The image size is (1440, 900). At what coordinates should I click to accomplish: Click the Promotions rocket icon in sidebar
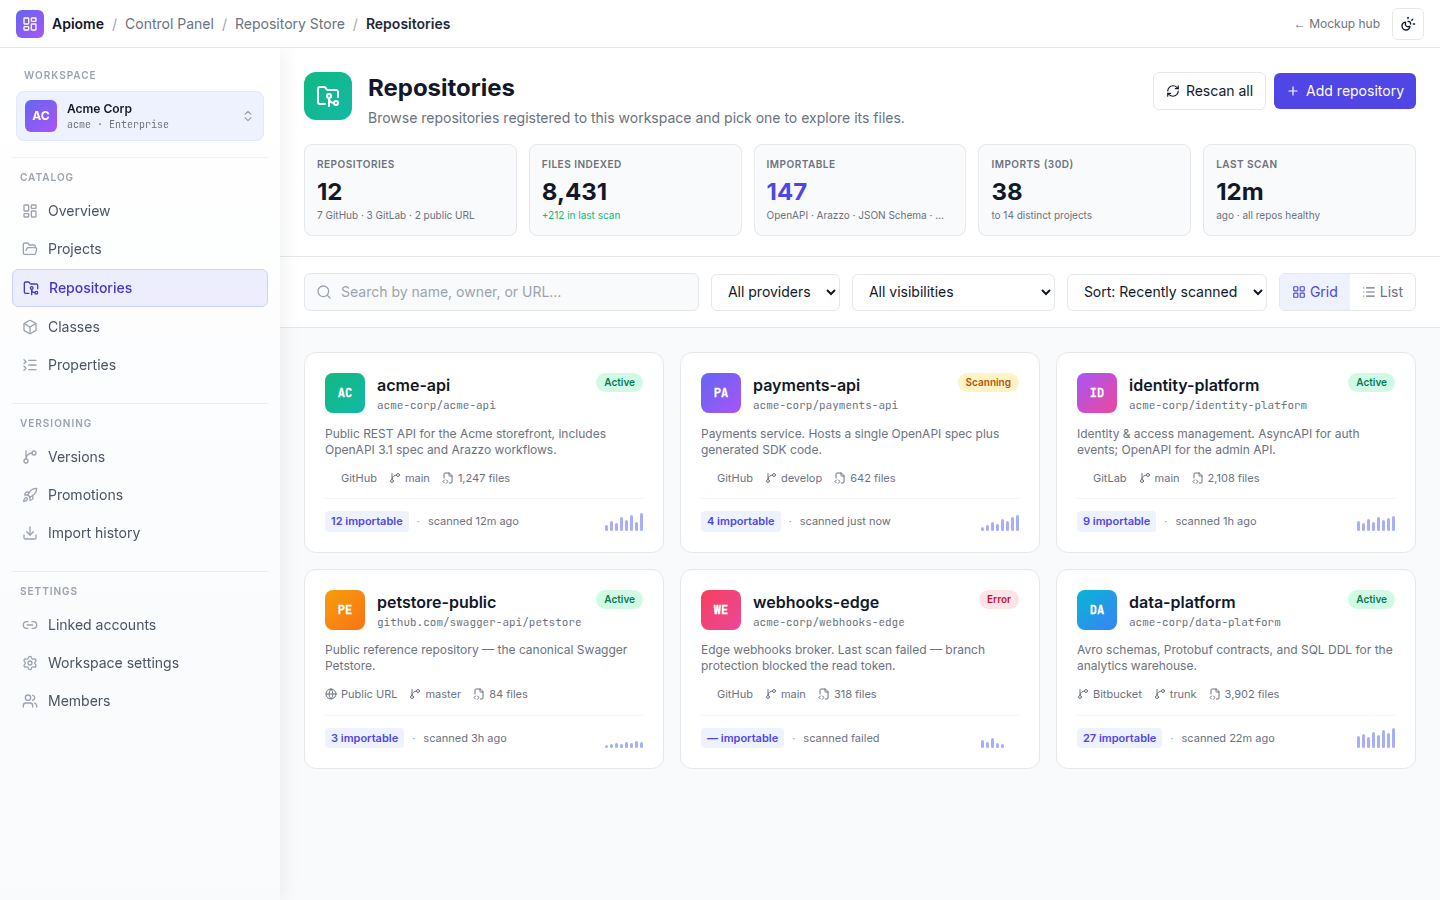tap(30, 495)
